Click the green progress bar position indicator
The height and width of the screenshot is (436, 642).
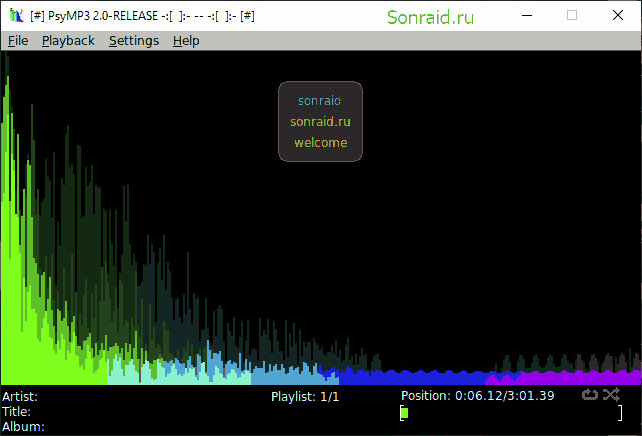(404, 413)
